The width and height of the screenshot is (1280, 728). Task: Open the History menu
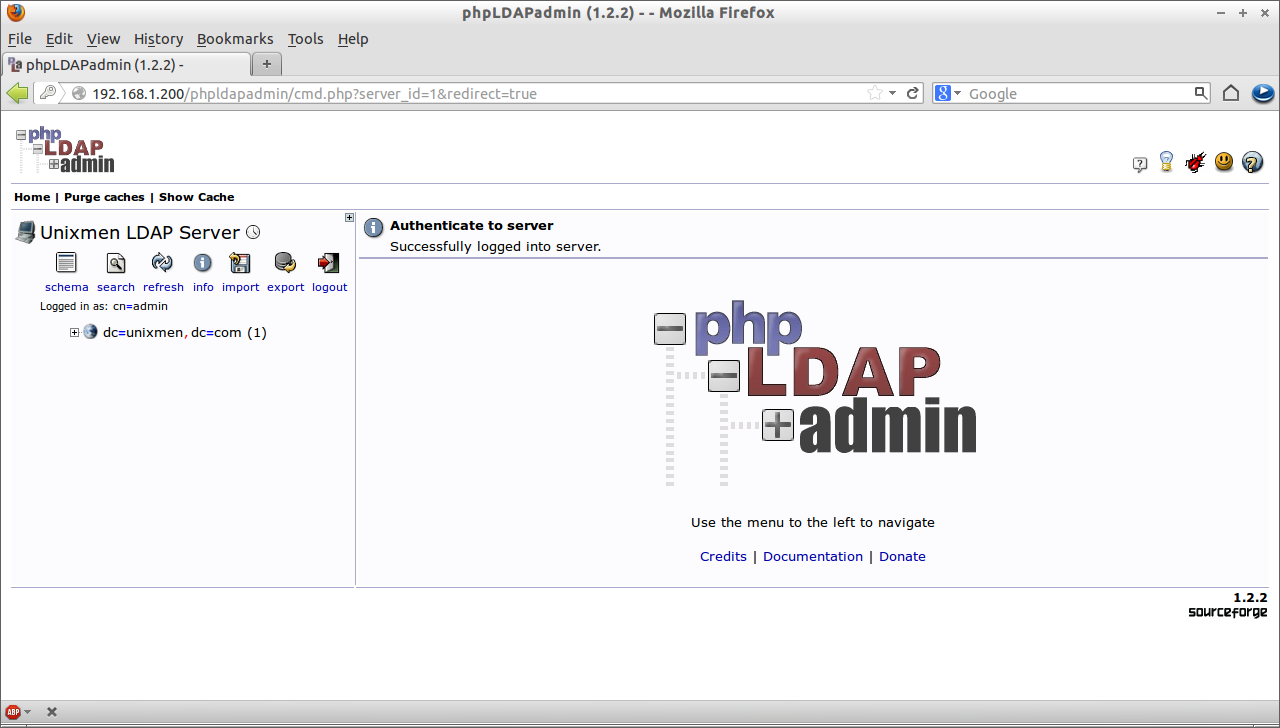coord(158,39)
